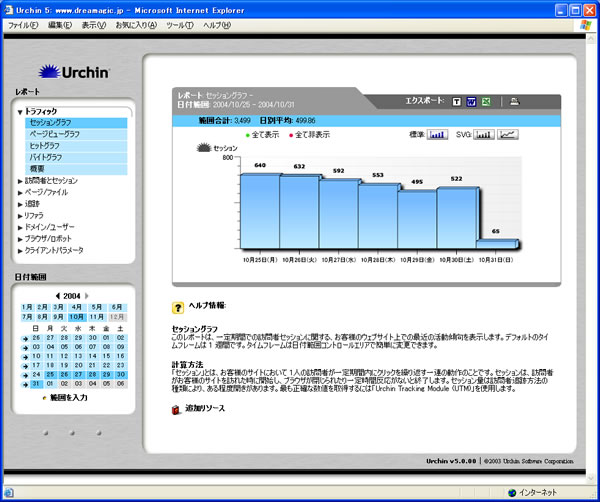The width and height of the screenshot is (600, 502).
Task: Open the 追加リソース book icon
Action: 176,409
